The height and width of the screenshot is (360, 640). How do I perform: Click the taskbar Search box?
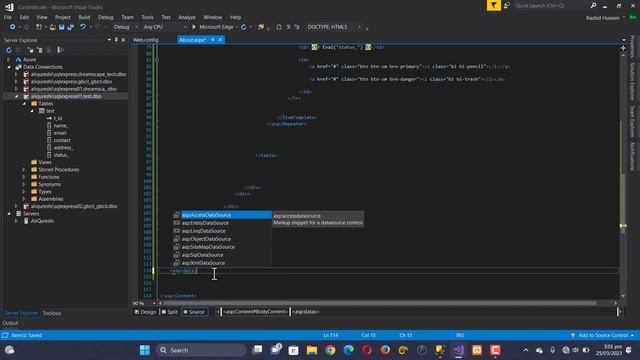point(202,350)
